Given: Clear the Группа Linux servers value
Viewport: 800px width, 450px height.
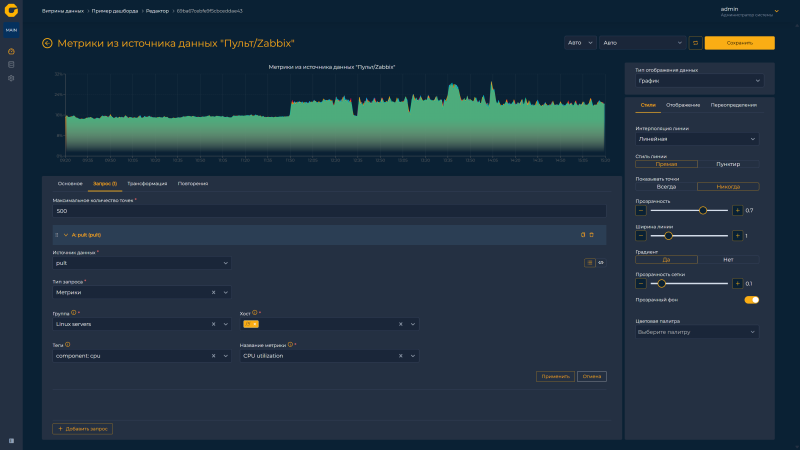Looking at the screenshot, I should pyautogui.click(x=213, y=324).
